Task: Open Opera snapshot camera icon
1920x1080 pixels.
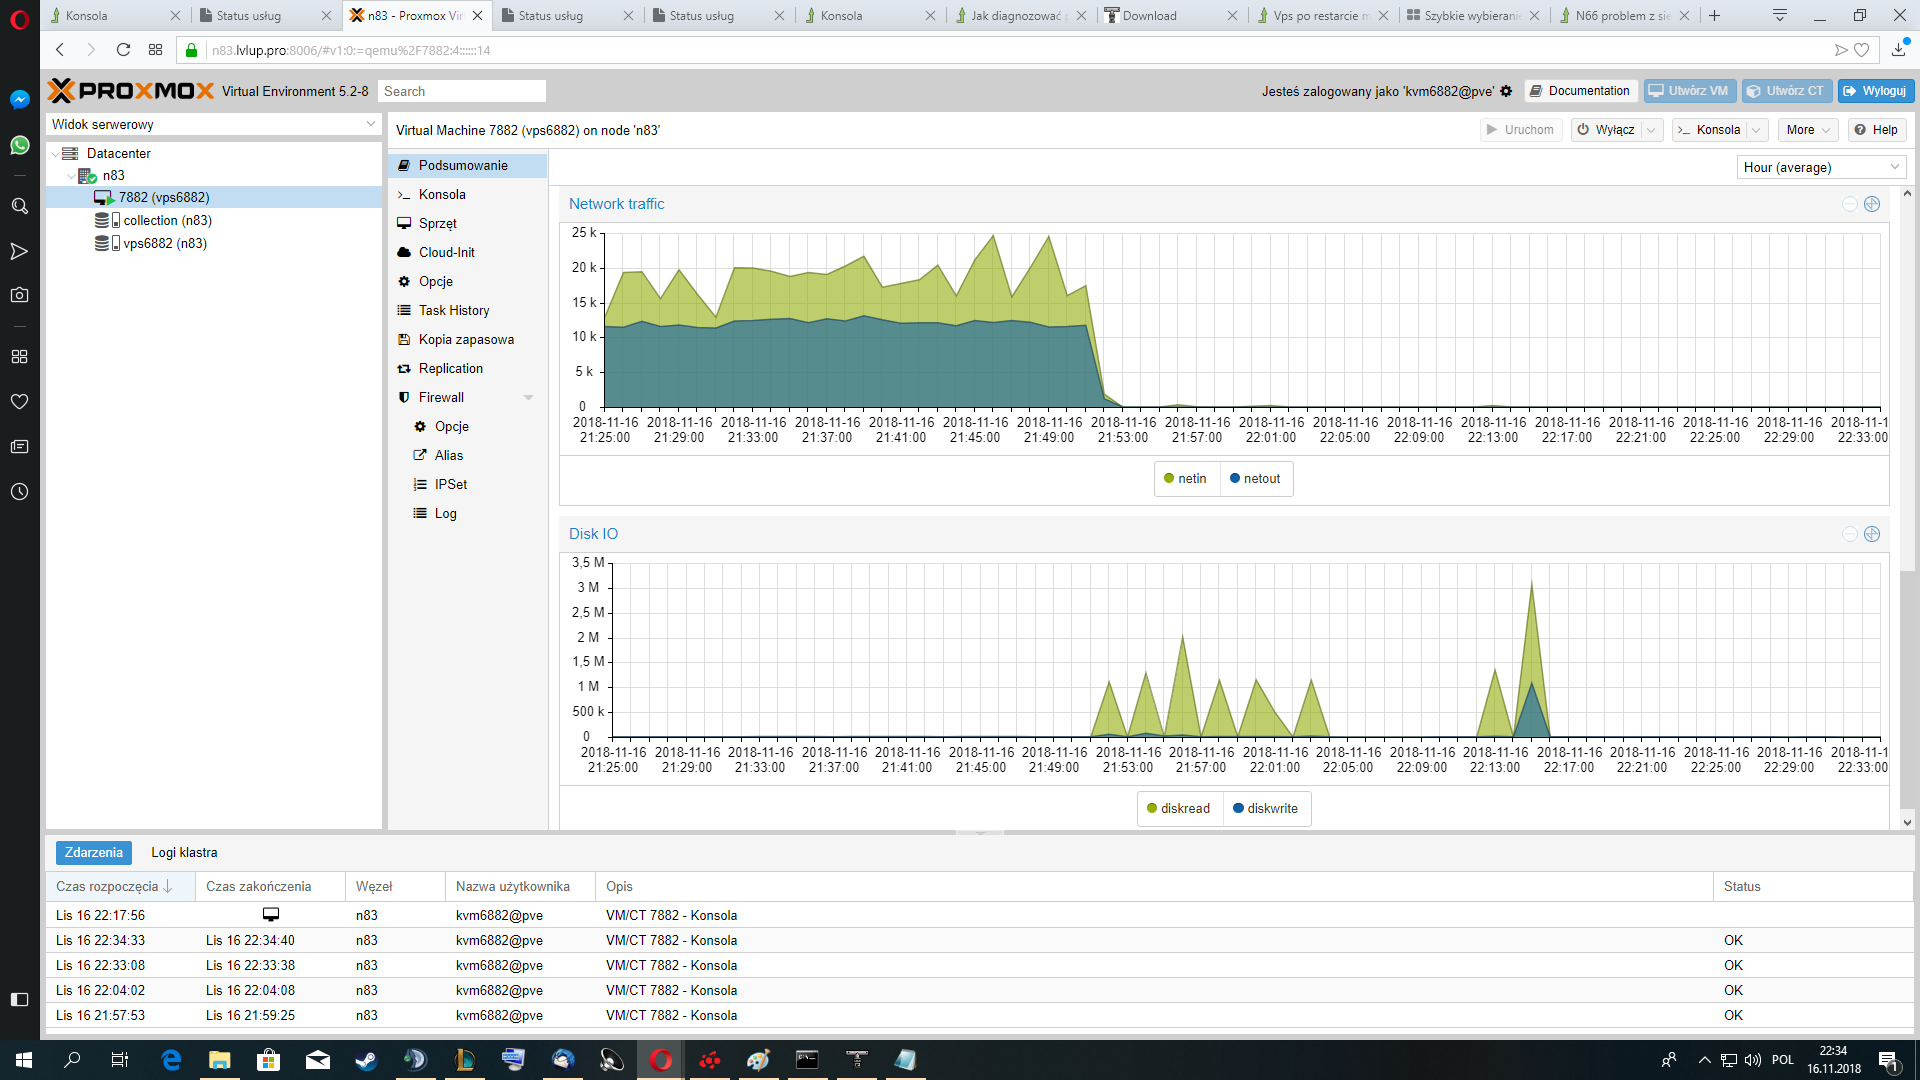Action: [19, 295]
